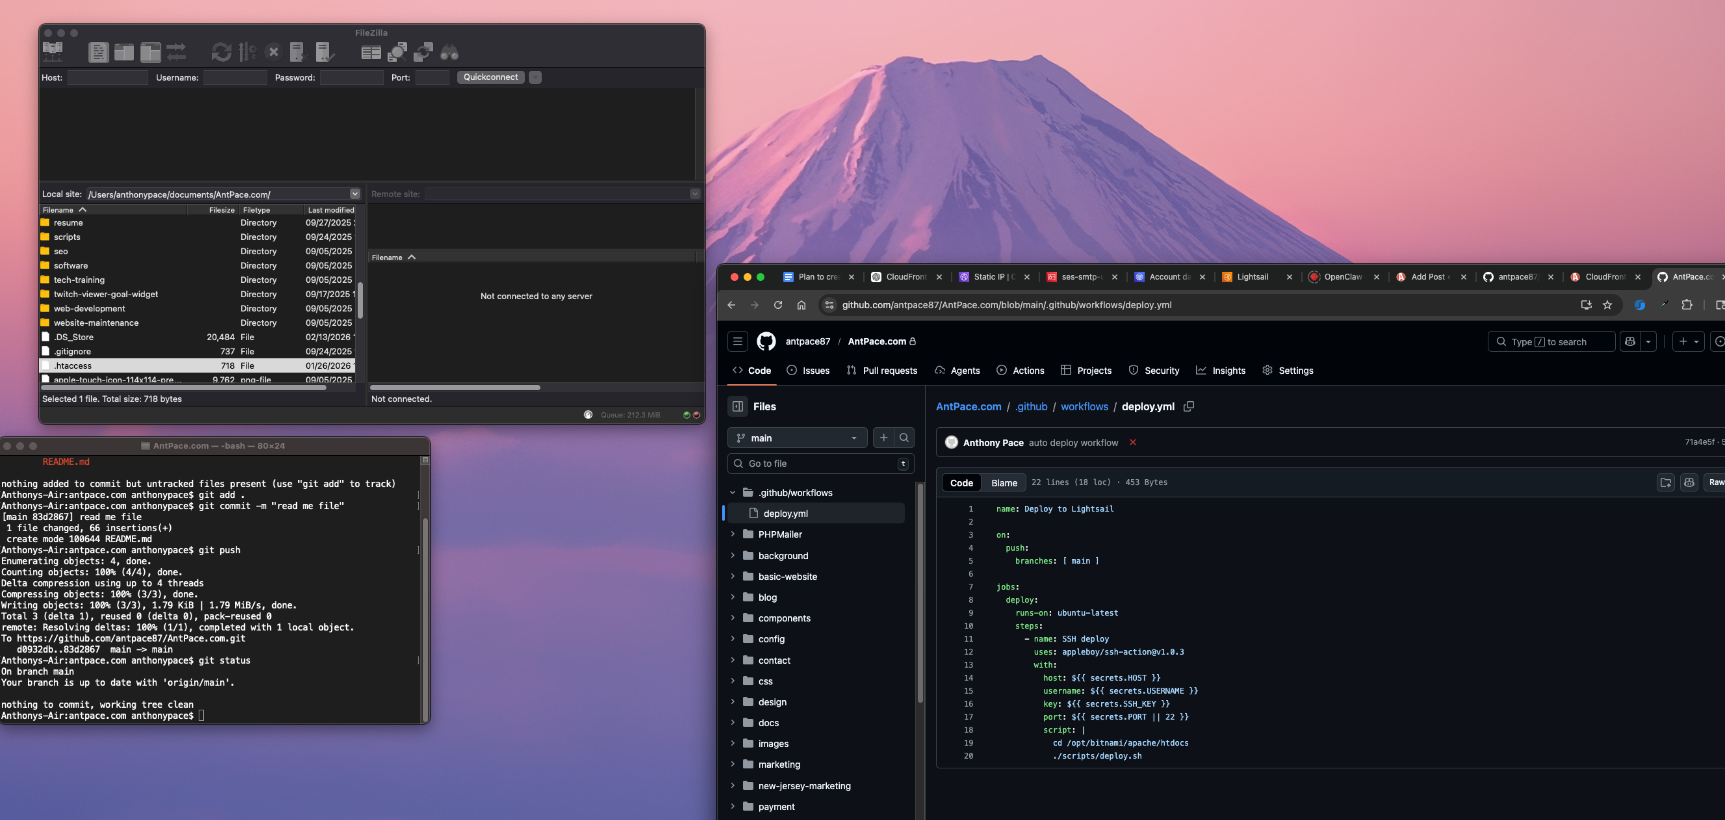This screenshot has width=1725, height=820.
Task: Click the GitHub Octocat logo
Action: tap(766, 341)
